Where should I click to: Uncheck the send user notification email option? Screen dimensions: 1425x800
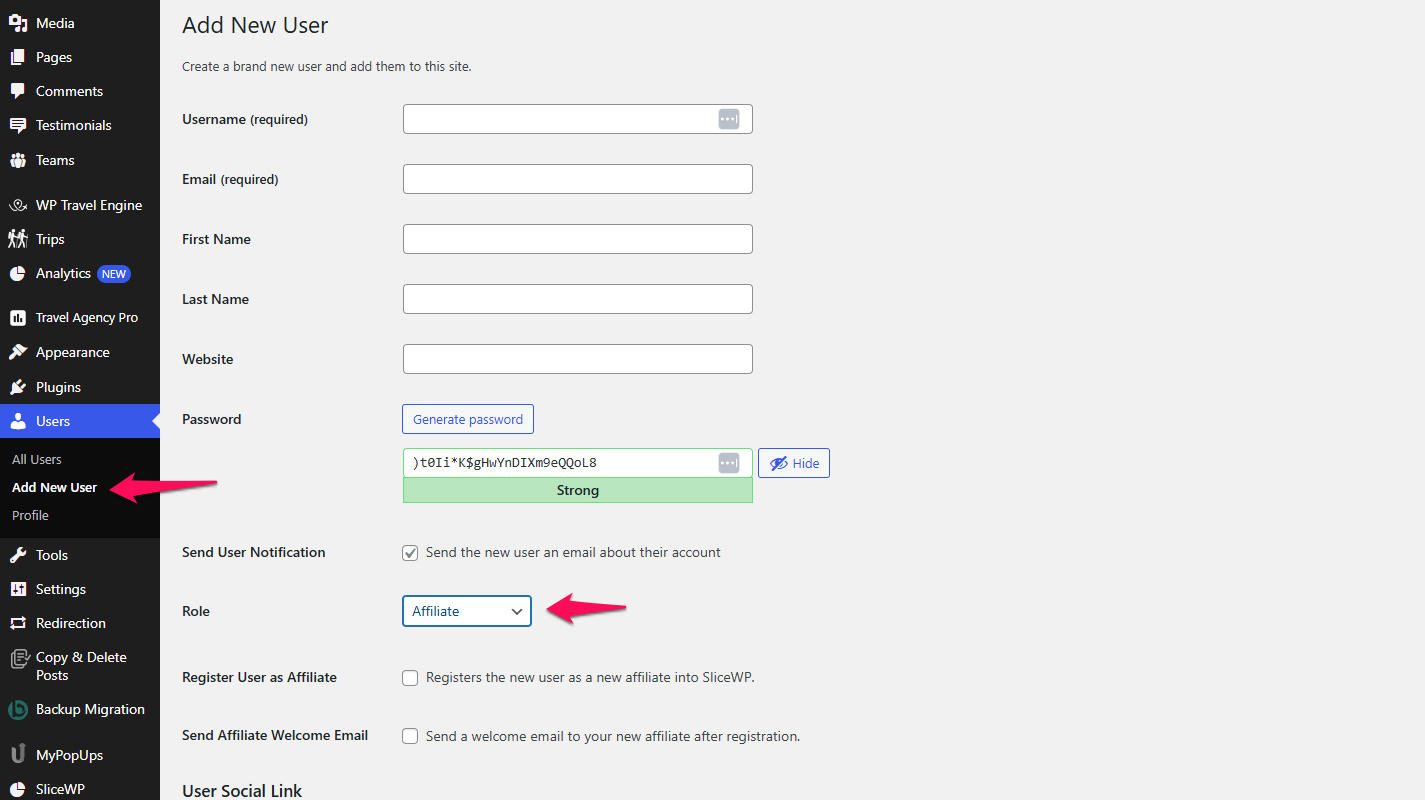click(x=410, y=552)
